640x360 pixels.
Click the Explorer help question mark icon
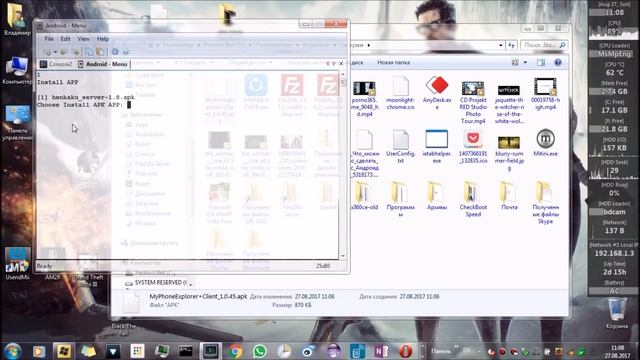pos(558,62)
